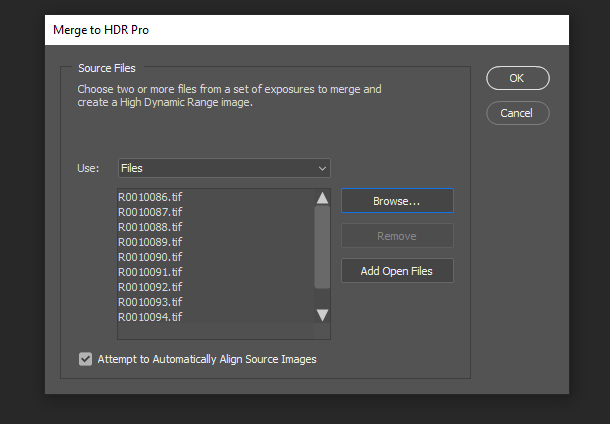
Task: Click the file list scroll up arrow
Action: [322, 198]
